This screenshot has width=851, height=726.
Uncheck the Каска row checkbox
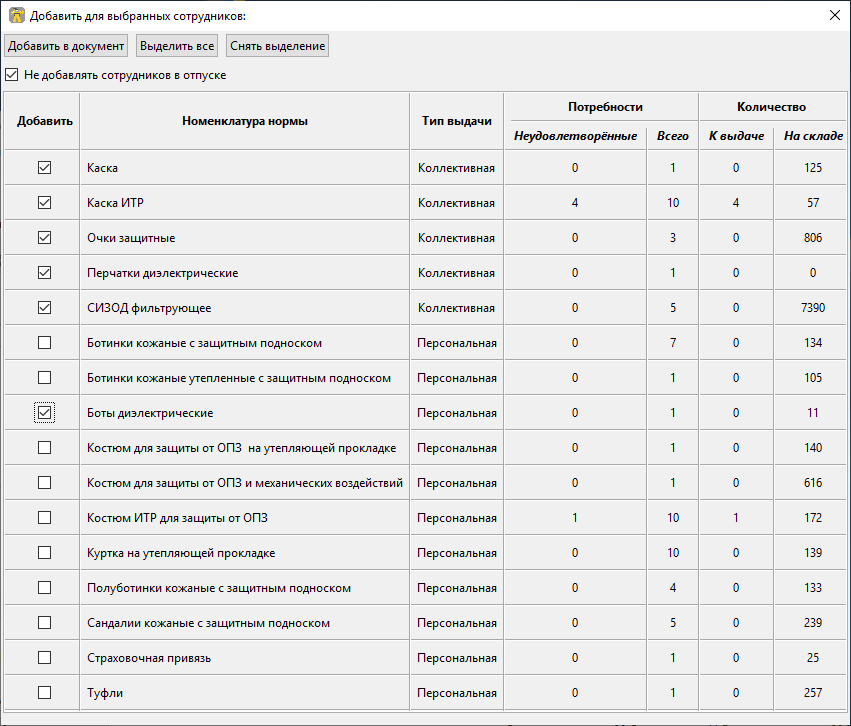45,168
